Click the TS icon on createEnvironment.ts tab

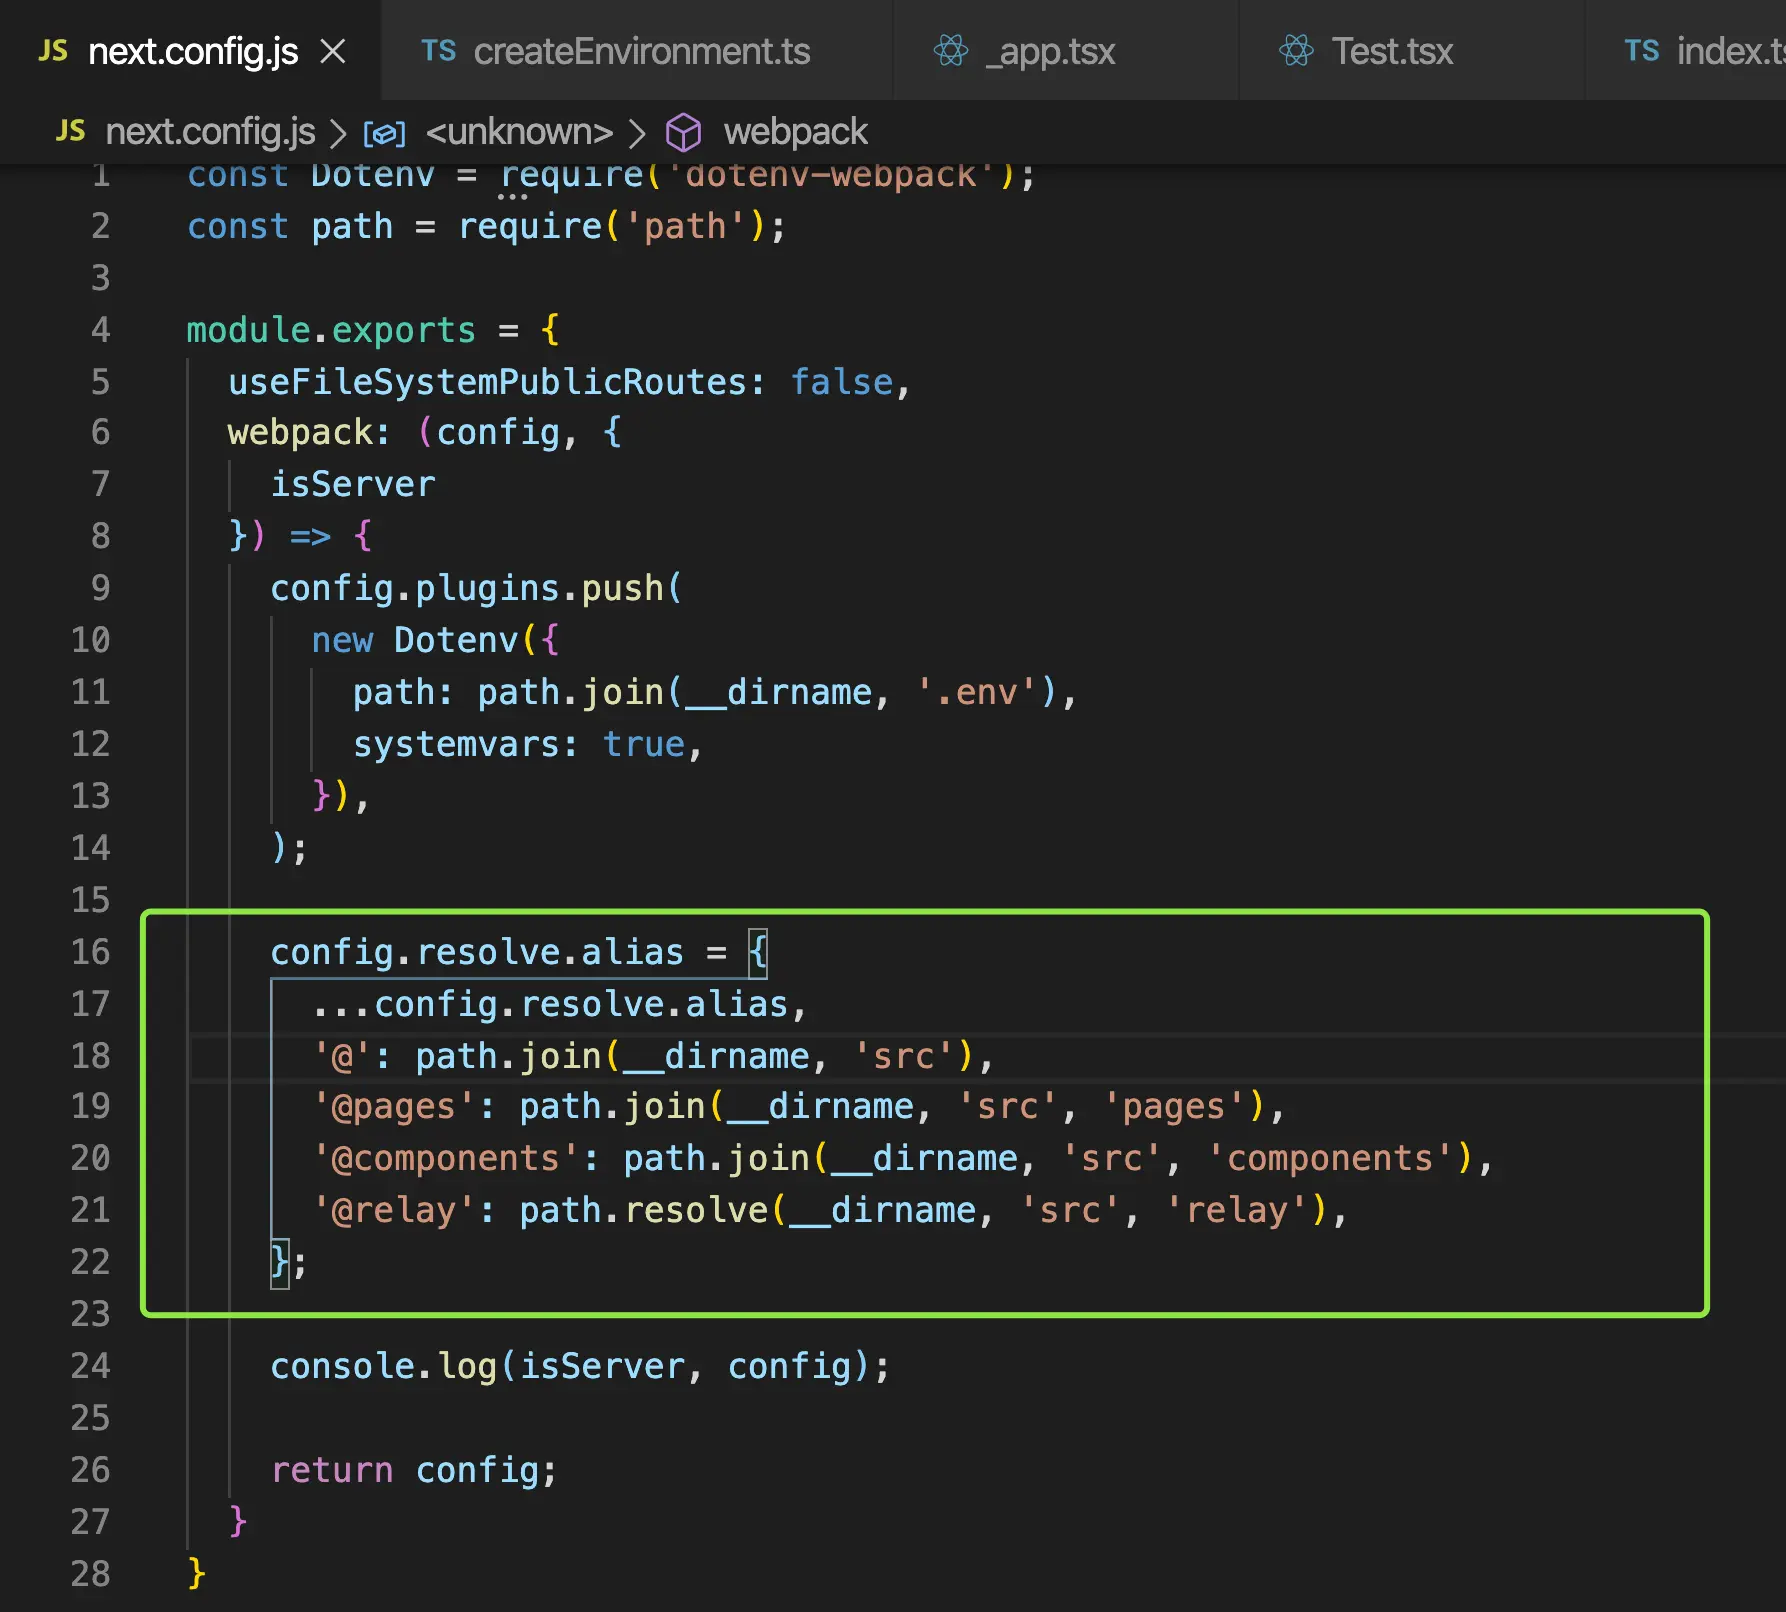(x=438, y=51)
